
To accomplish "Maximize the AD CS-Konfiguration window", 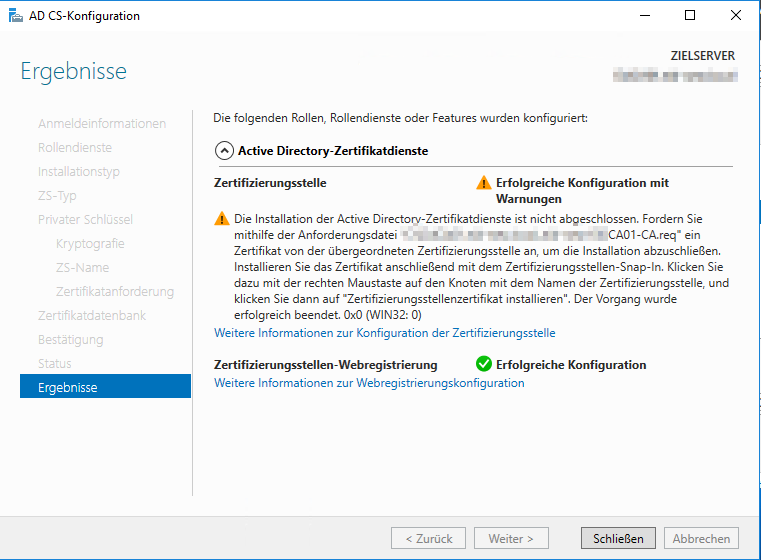I will point(690,16).
